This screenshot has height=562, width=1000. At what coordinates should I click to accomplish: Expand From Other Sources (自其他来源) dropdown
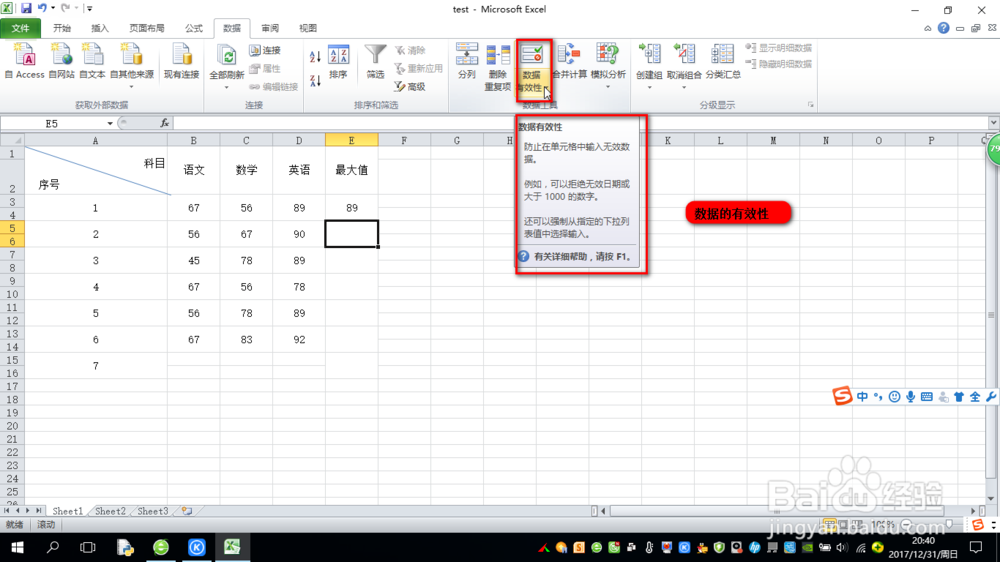[131, 87]
